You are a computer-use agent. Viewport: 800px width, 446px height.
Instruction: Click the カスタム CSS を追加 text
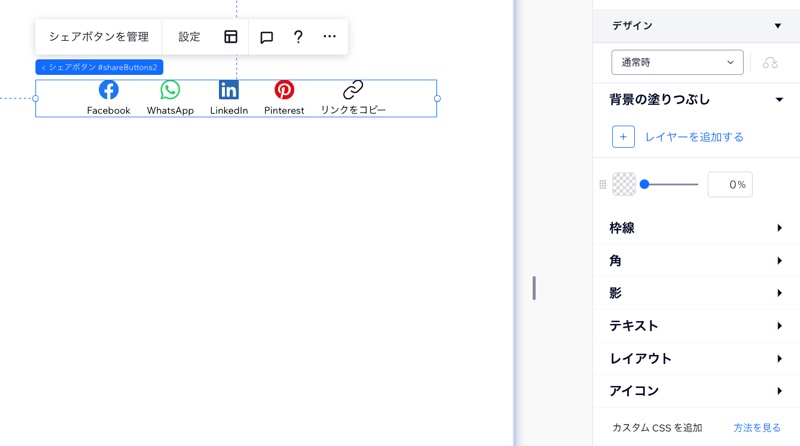(x=657, y=428)
